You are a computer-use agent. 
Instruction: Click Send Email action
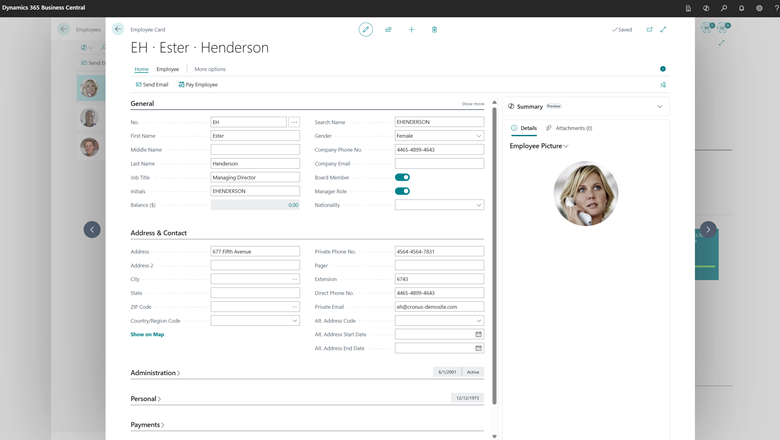(x=152, y=85)
